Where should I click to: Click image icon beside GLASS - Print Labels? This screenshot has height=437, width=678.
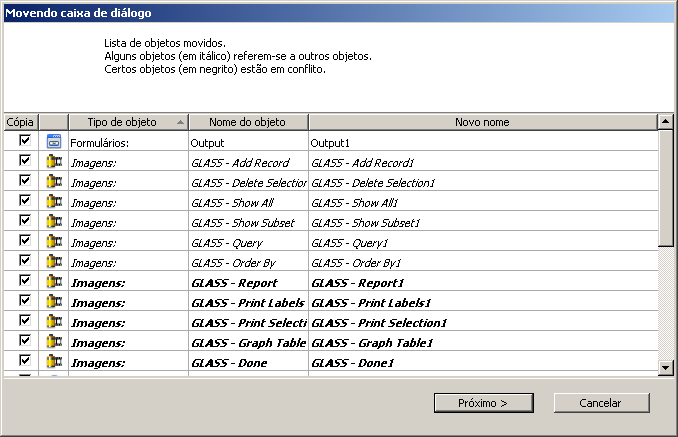pos(54,302)
